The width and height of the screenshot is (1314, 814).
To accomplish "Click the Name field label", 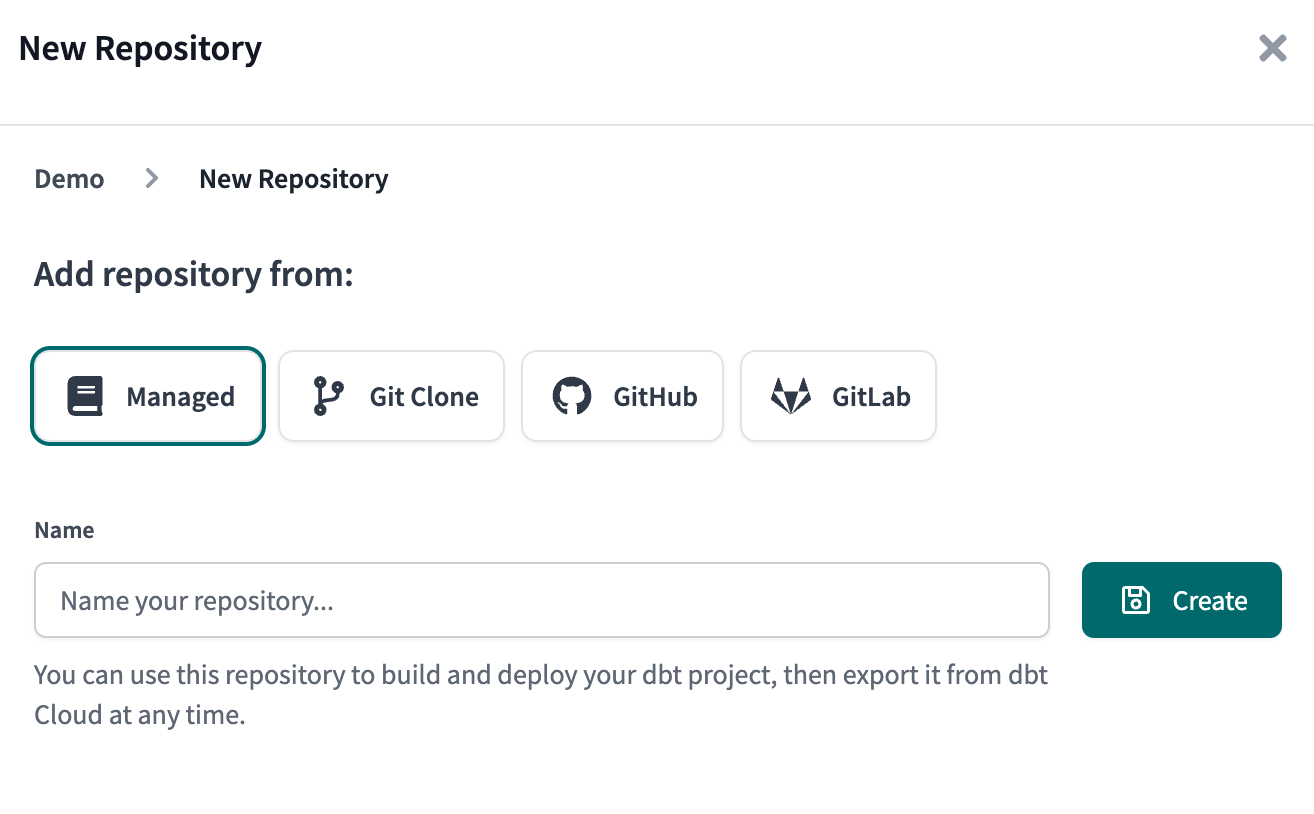I will (64, 530).
